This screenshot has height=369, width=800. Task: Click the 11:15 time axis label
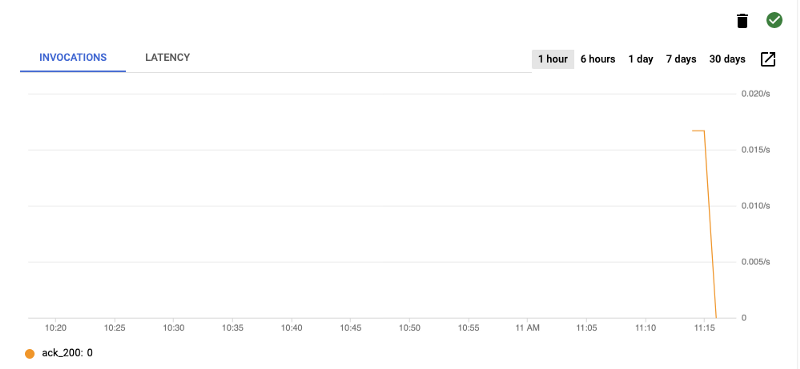tap(704, 328)
